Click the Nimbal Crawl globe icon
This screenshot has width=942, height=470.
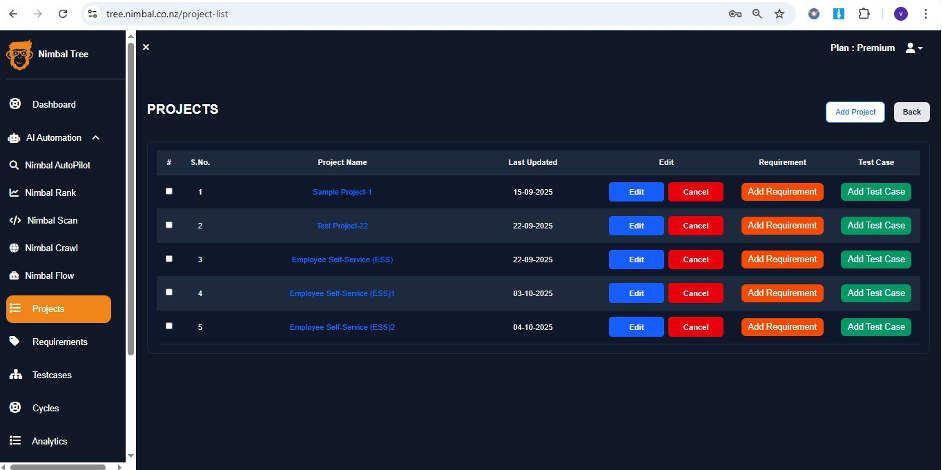[14, 248]
